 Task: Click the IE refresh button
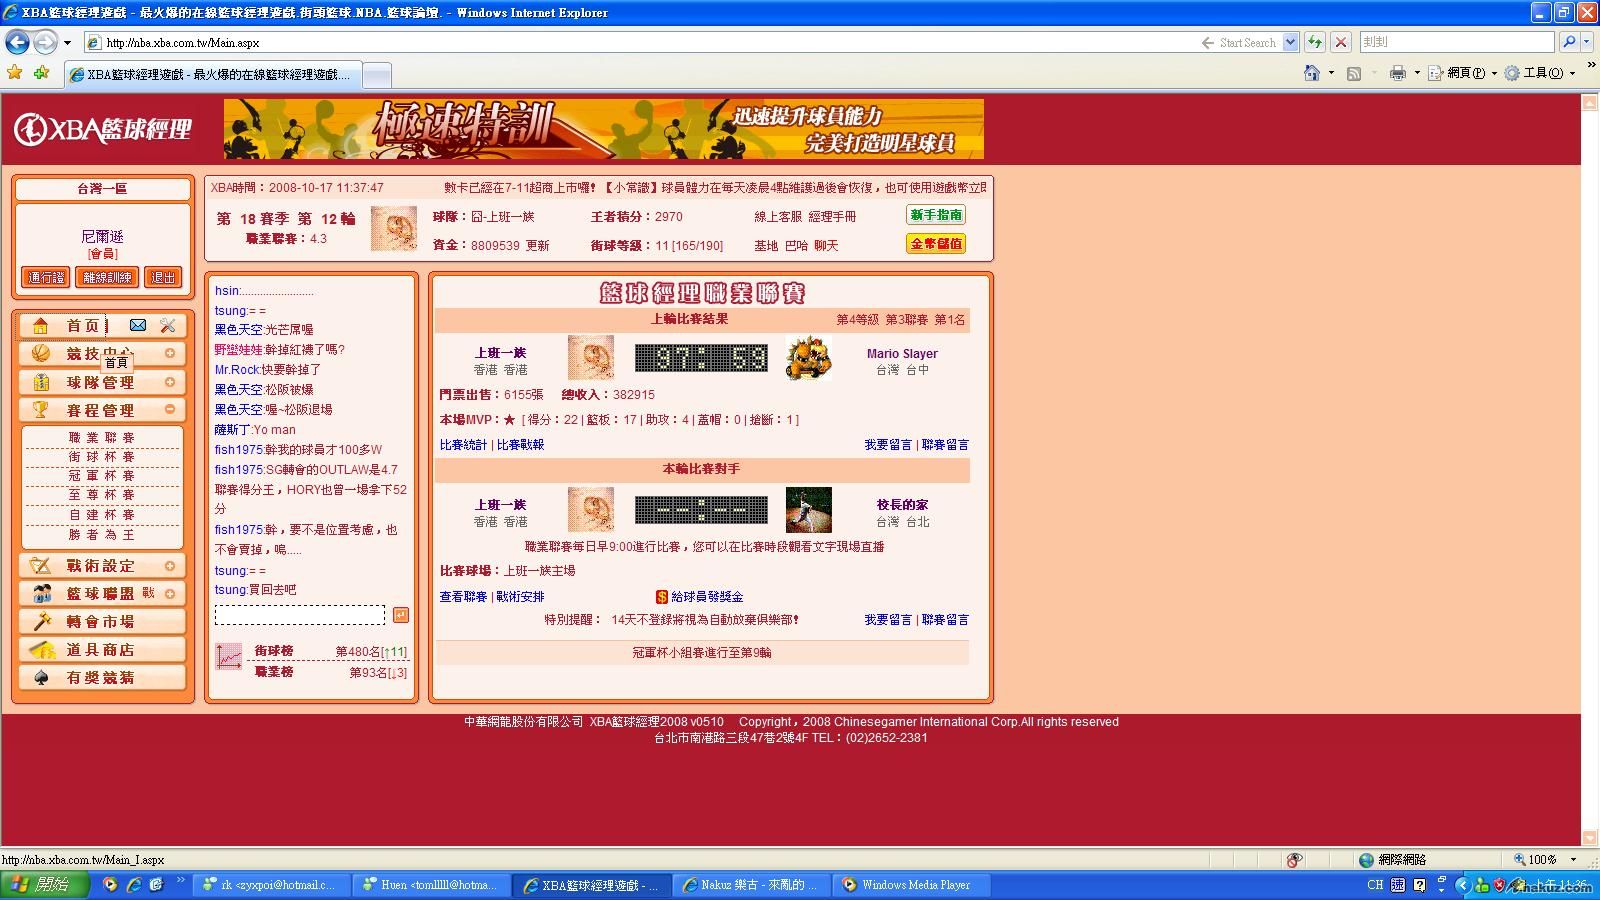point(1315,42)
